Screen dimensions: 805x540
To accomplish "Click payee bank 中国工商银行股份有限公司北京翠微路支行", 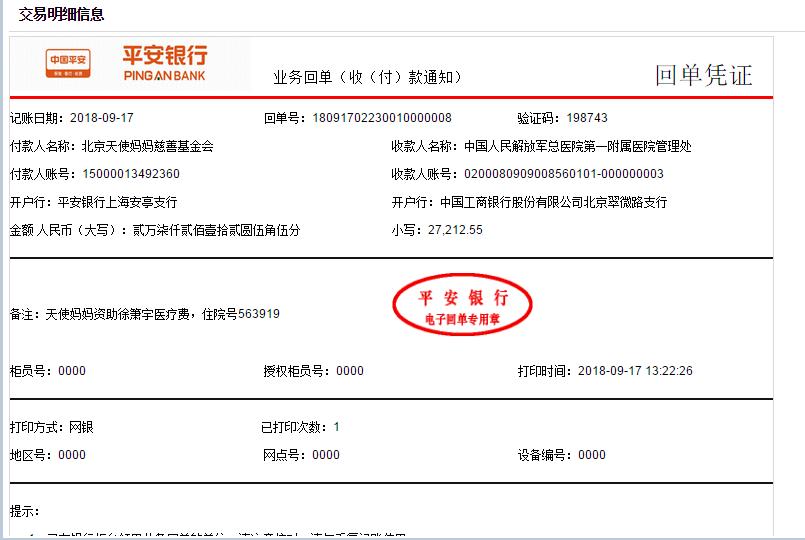I will [553, 202].
